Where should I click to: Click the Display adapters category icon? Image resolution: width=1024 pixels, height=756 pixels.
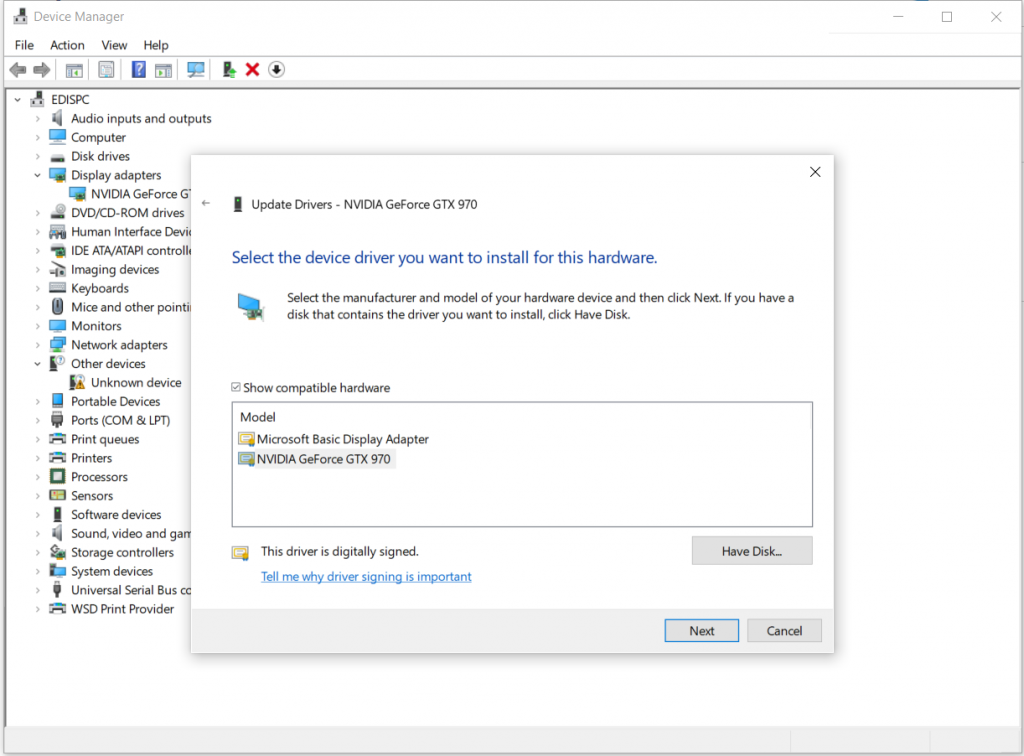tap(57, 175)
